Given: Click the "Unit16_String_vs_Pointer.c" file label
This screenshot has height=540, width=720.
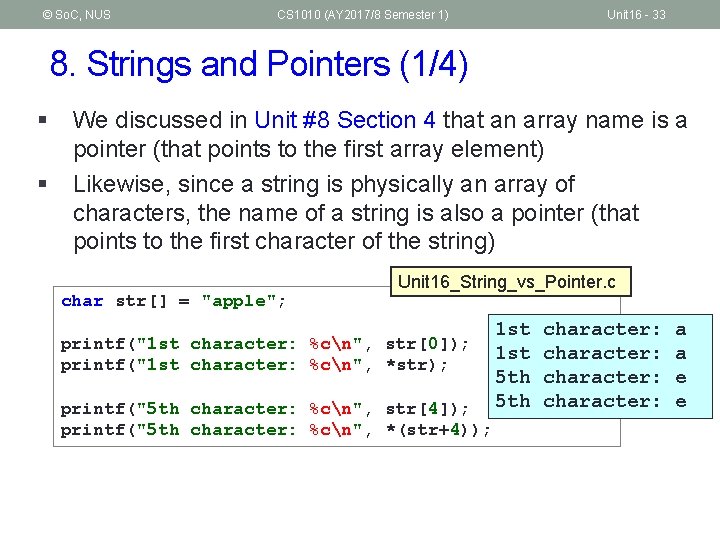Looking at the screenshot, I should [511, 281].
